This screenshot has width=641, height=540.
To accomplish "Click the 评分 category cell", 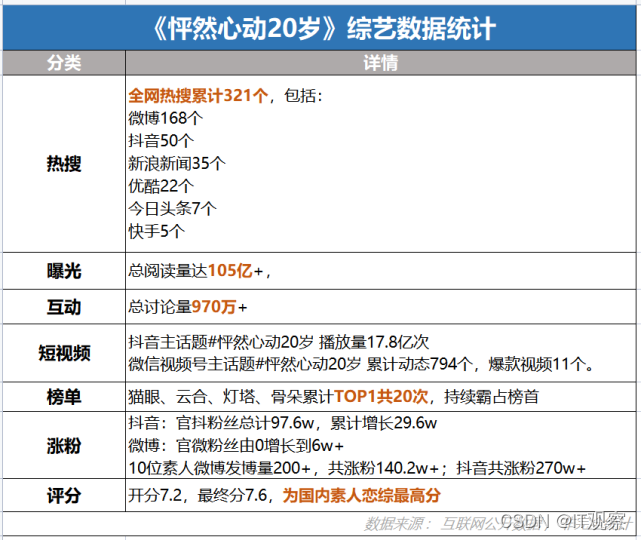I will tap(64, 495).
